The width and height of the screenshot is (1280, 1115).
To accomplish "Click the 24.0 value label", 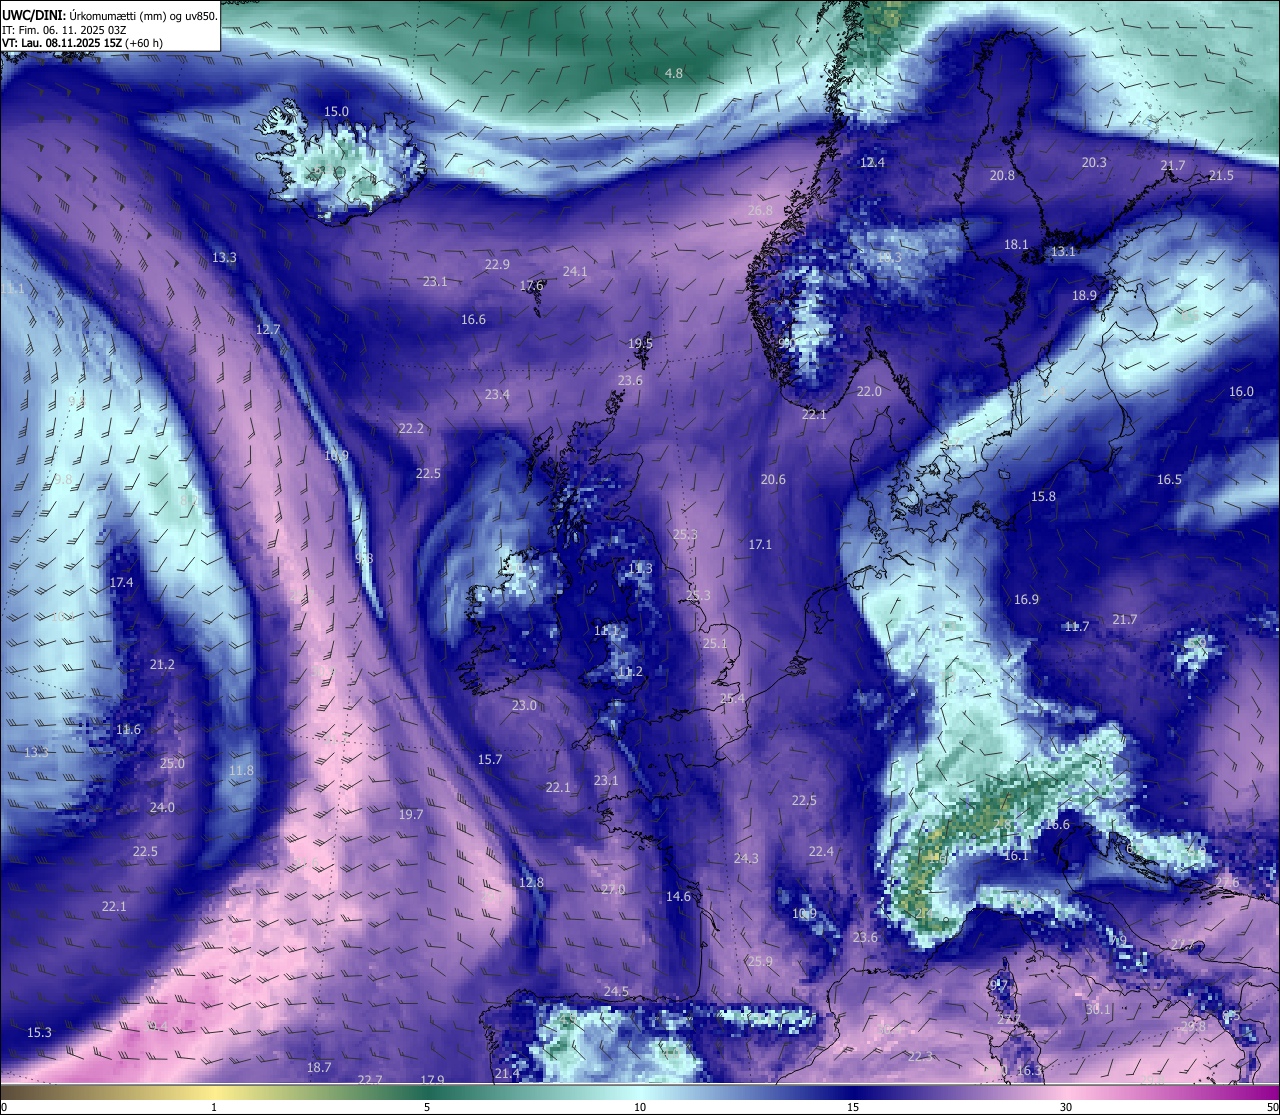I will point(162,807).
